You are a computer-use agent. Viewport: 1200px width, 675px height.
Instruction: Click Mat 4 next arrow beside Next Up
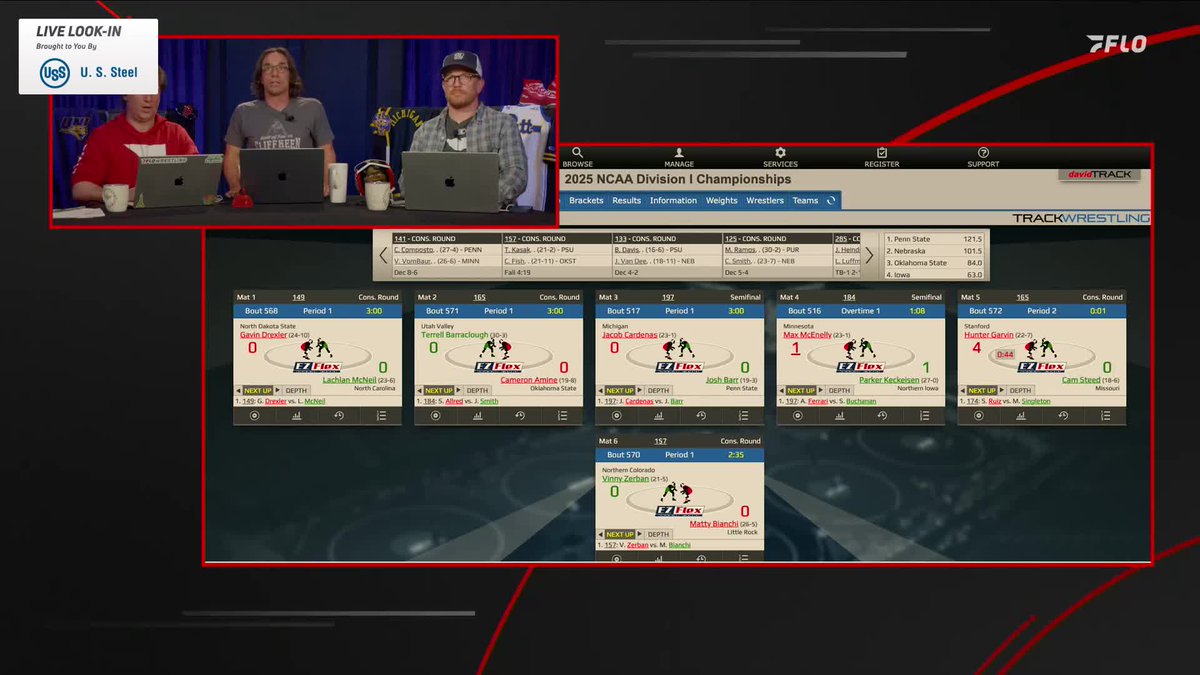(x=820, y=391)
